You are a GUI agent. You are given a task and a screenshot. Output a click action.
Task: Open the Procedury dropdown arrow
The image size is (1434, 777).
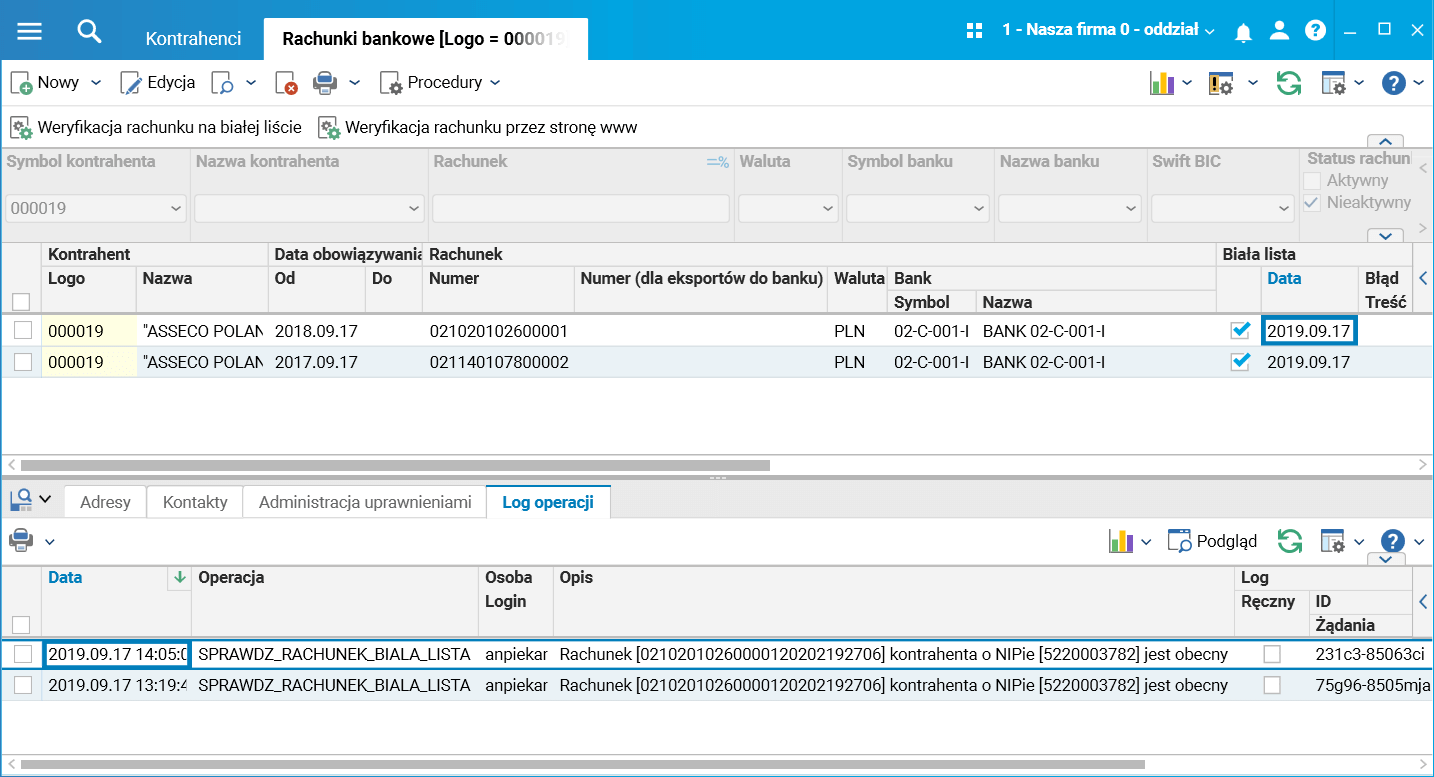point(495,83)
